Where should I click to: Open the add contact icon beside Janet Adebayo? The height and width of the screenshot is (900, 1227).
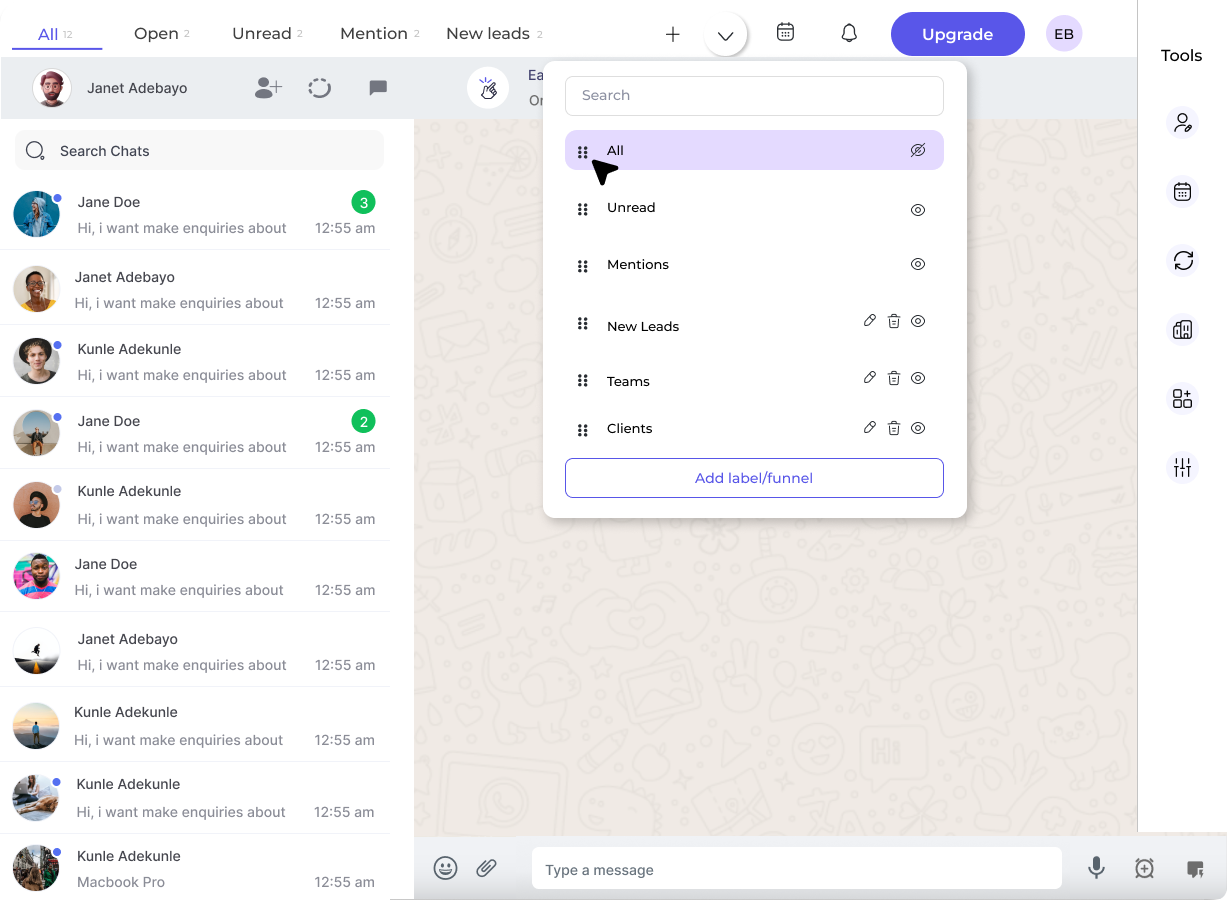click(268, 88)
